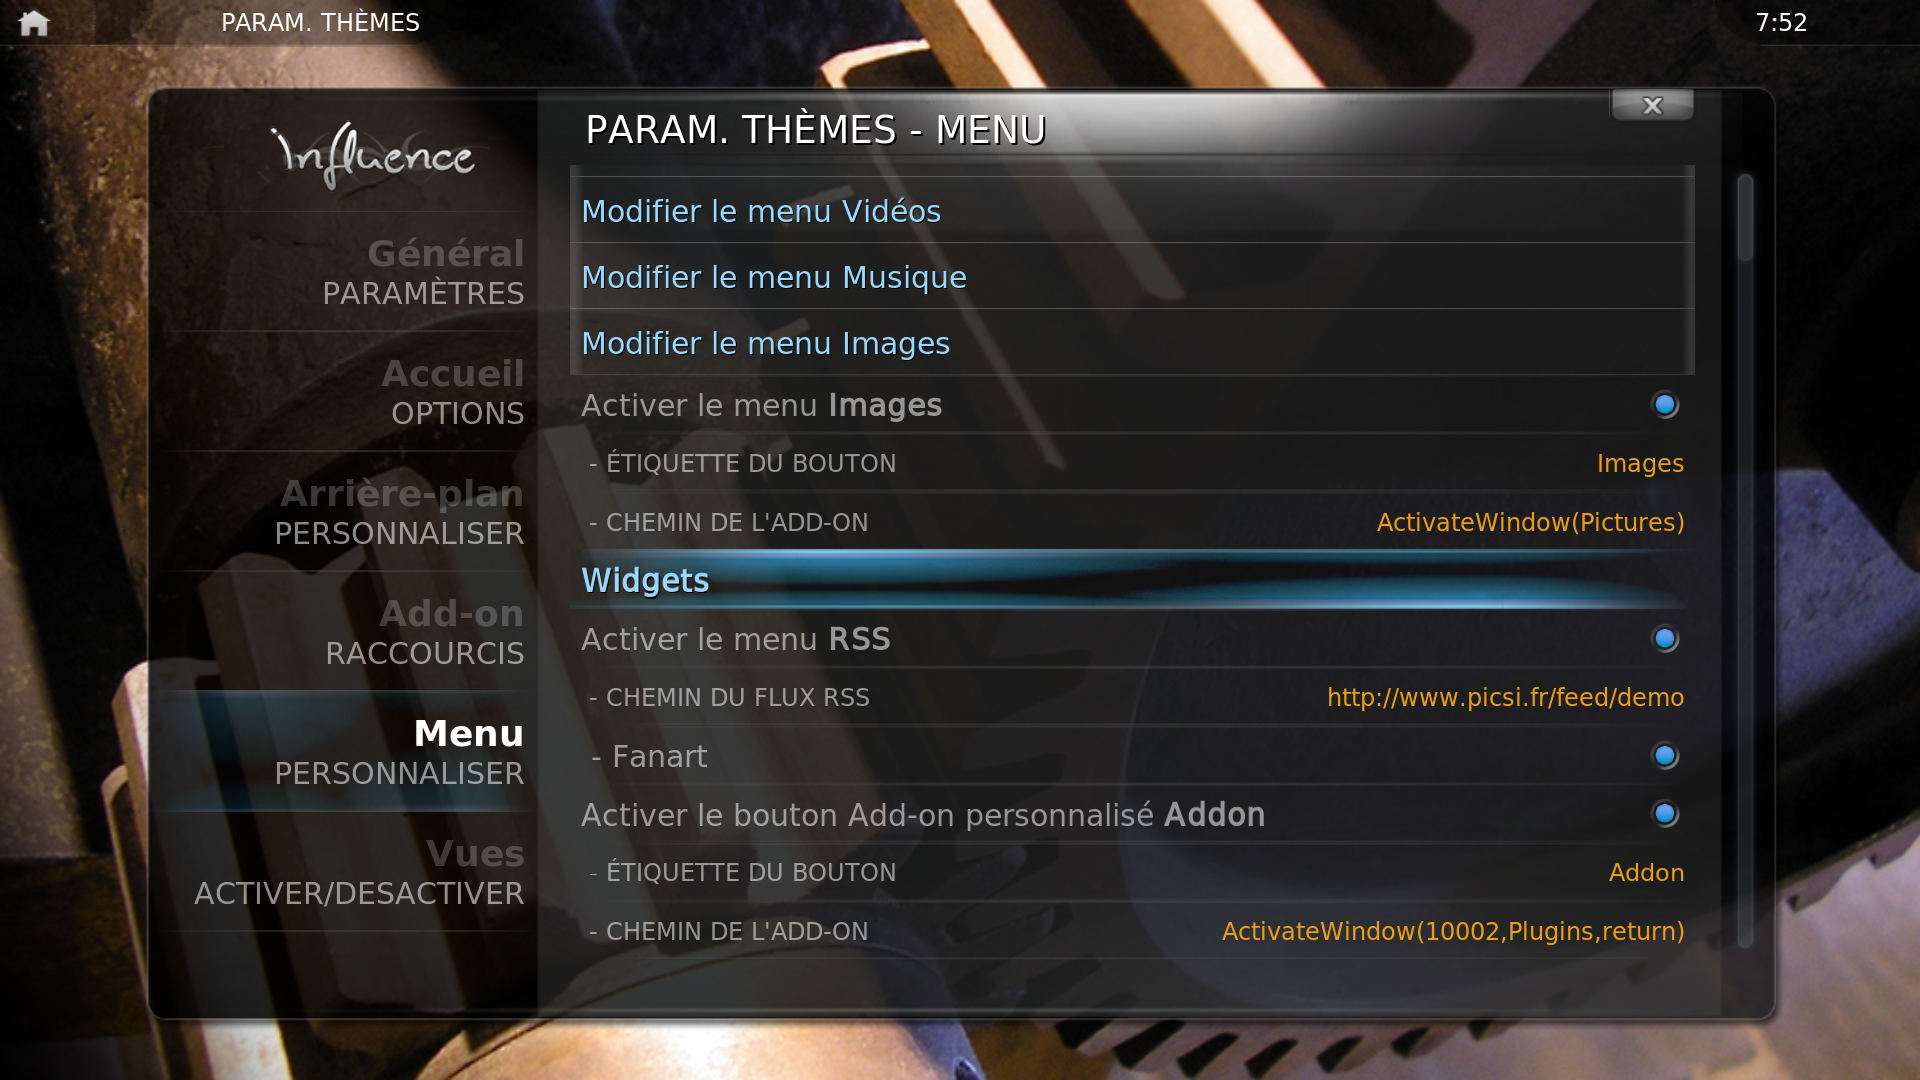Edit the Images button label value
The height and width of the screenshot is (1080, 1920).
pos(1640,464)
